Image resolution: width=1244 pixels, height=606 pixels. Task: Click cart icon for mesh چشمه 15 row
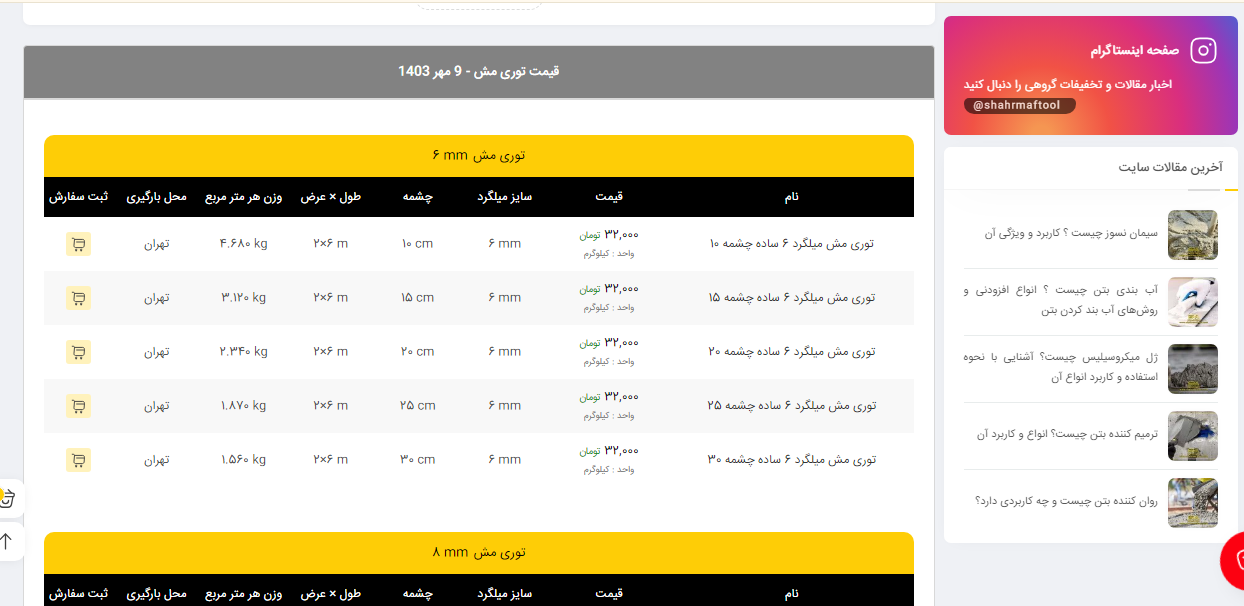pos(78,298)
